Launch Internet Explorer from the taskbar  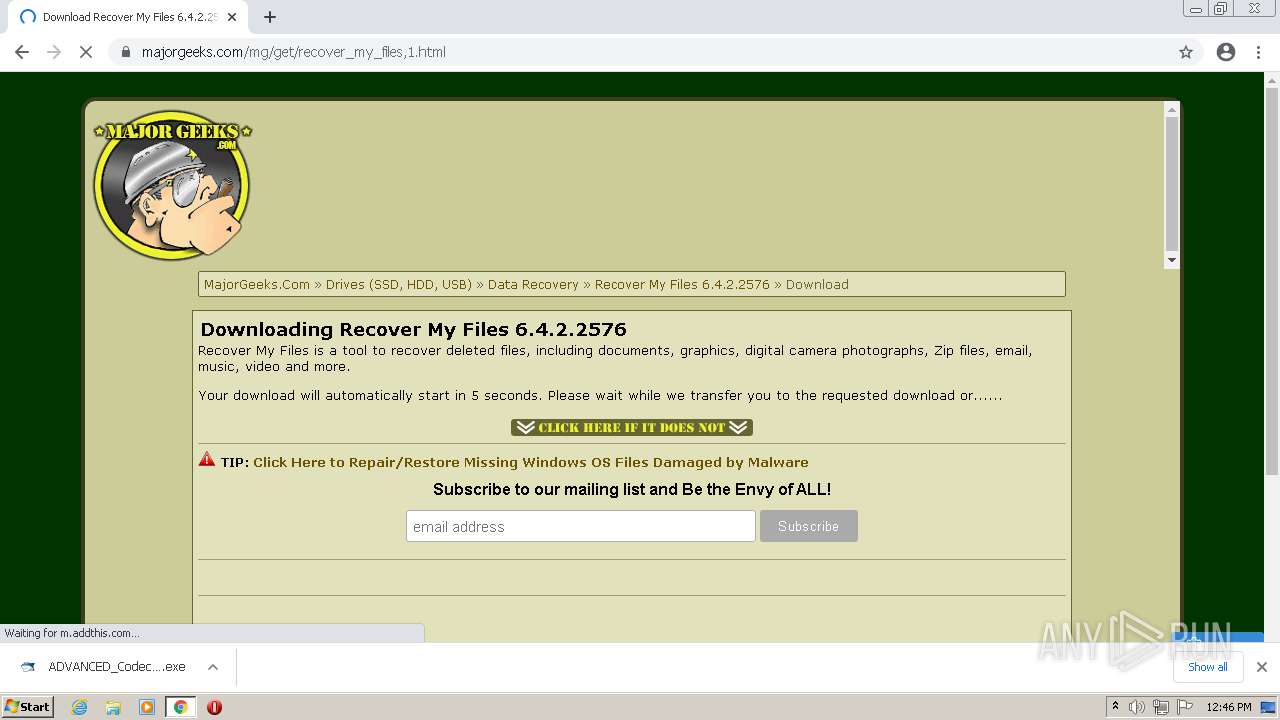click(79, 707)
